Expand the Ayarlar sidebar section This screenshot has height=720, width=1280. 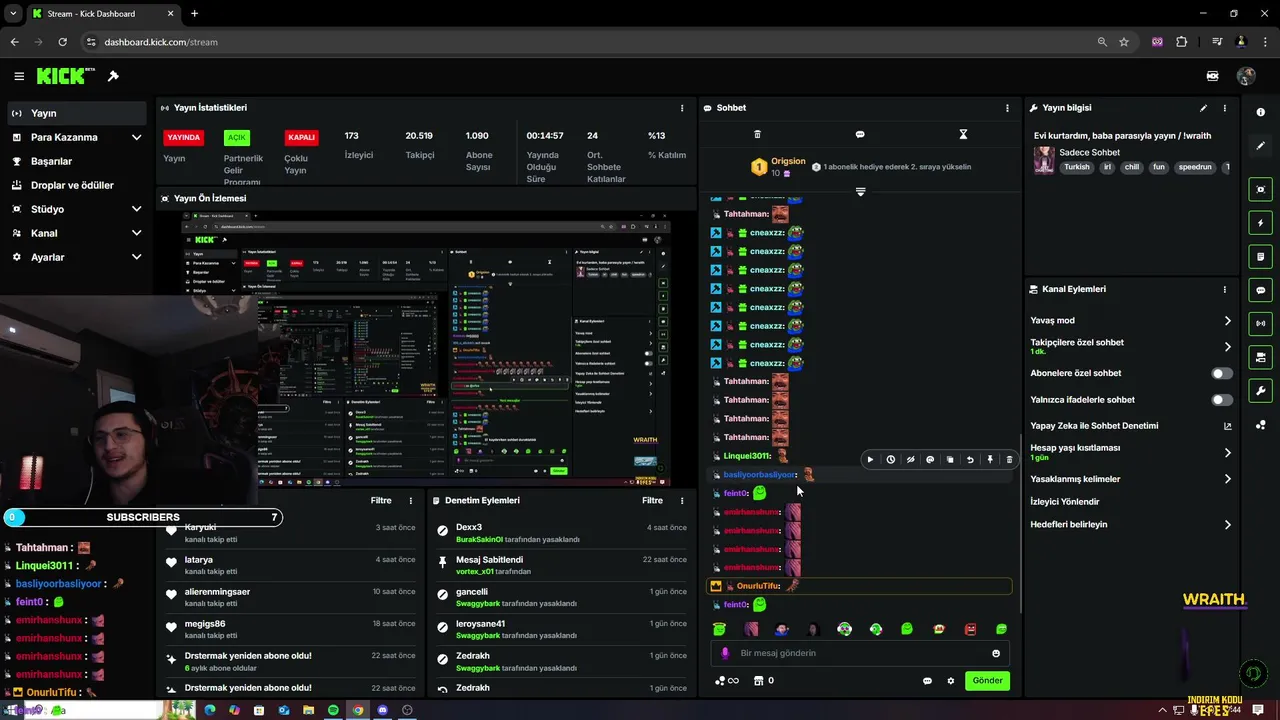click(76, 257)
